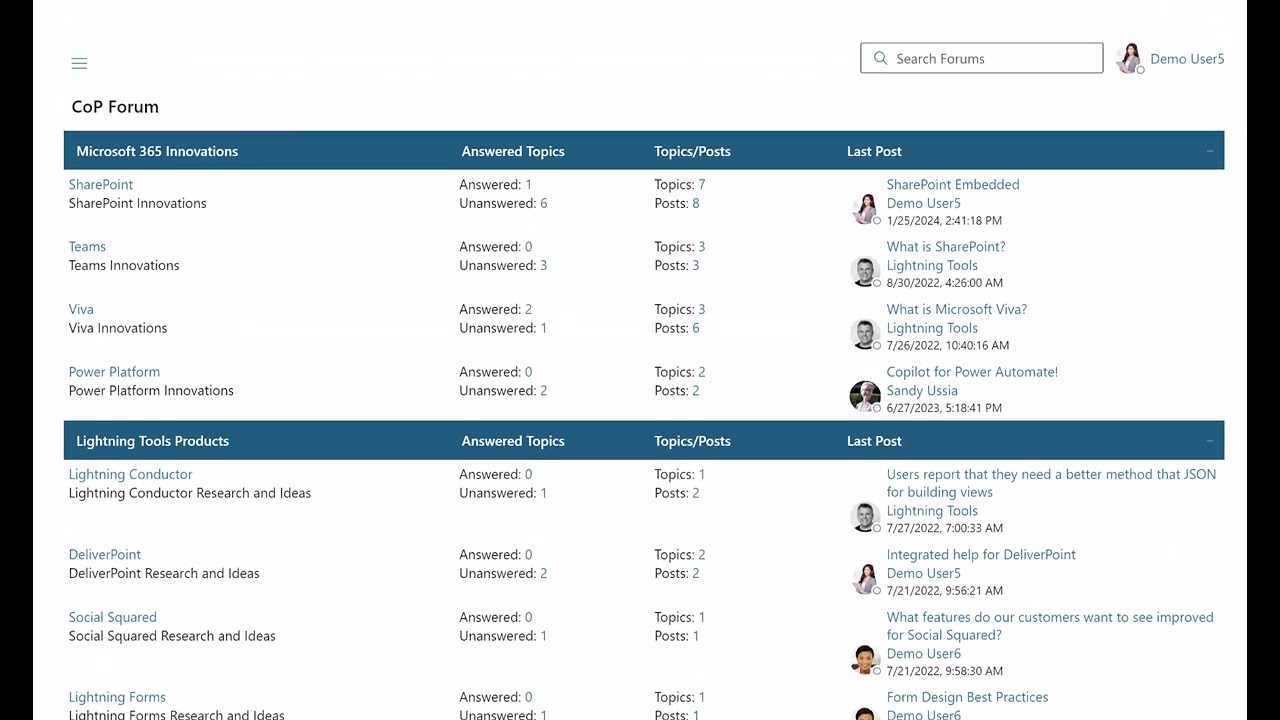Open the 'What is SharePoint?' post

click(x=946, y=246)
